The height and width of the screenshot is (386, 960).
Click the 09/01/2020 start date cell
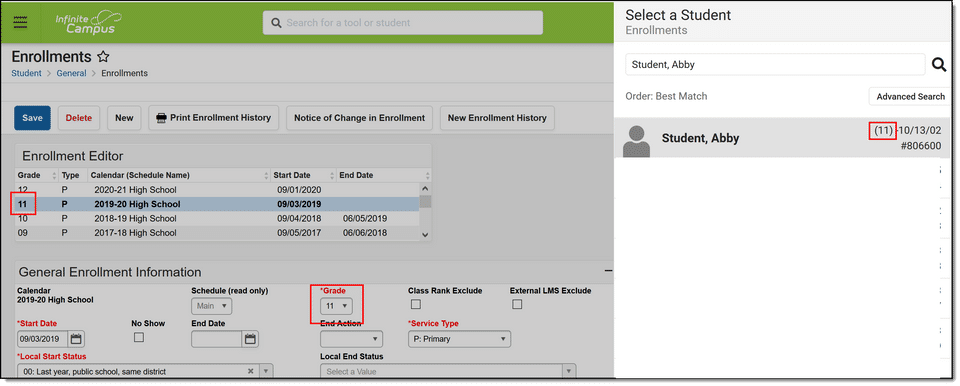click(299, 190)
